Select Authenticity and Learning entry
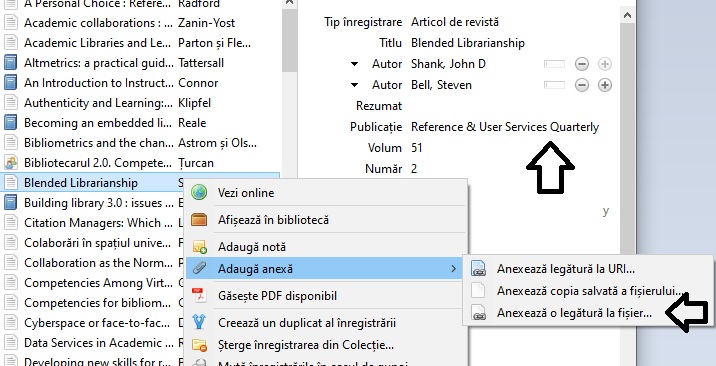 point(141,103)
